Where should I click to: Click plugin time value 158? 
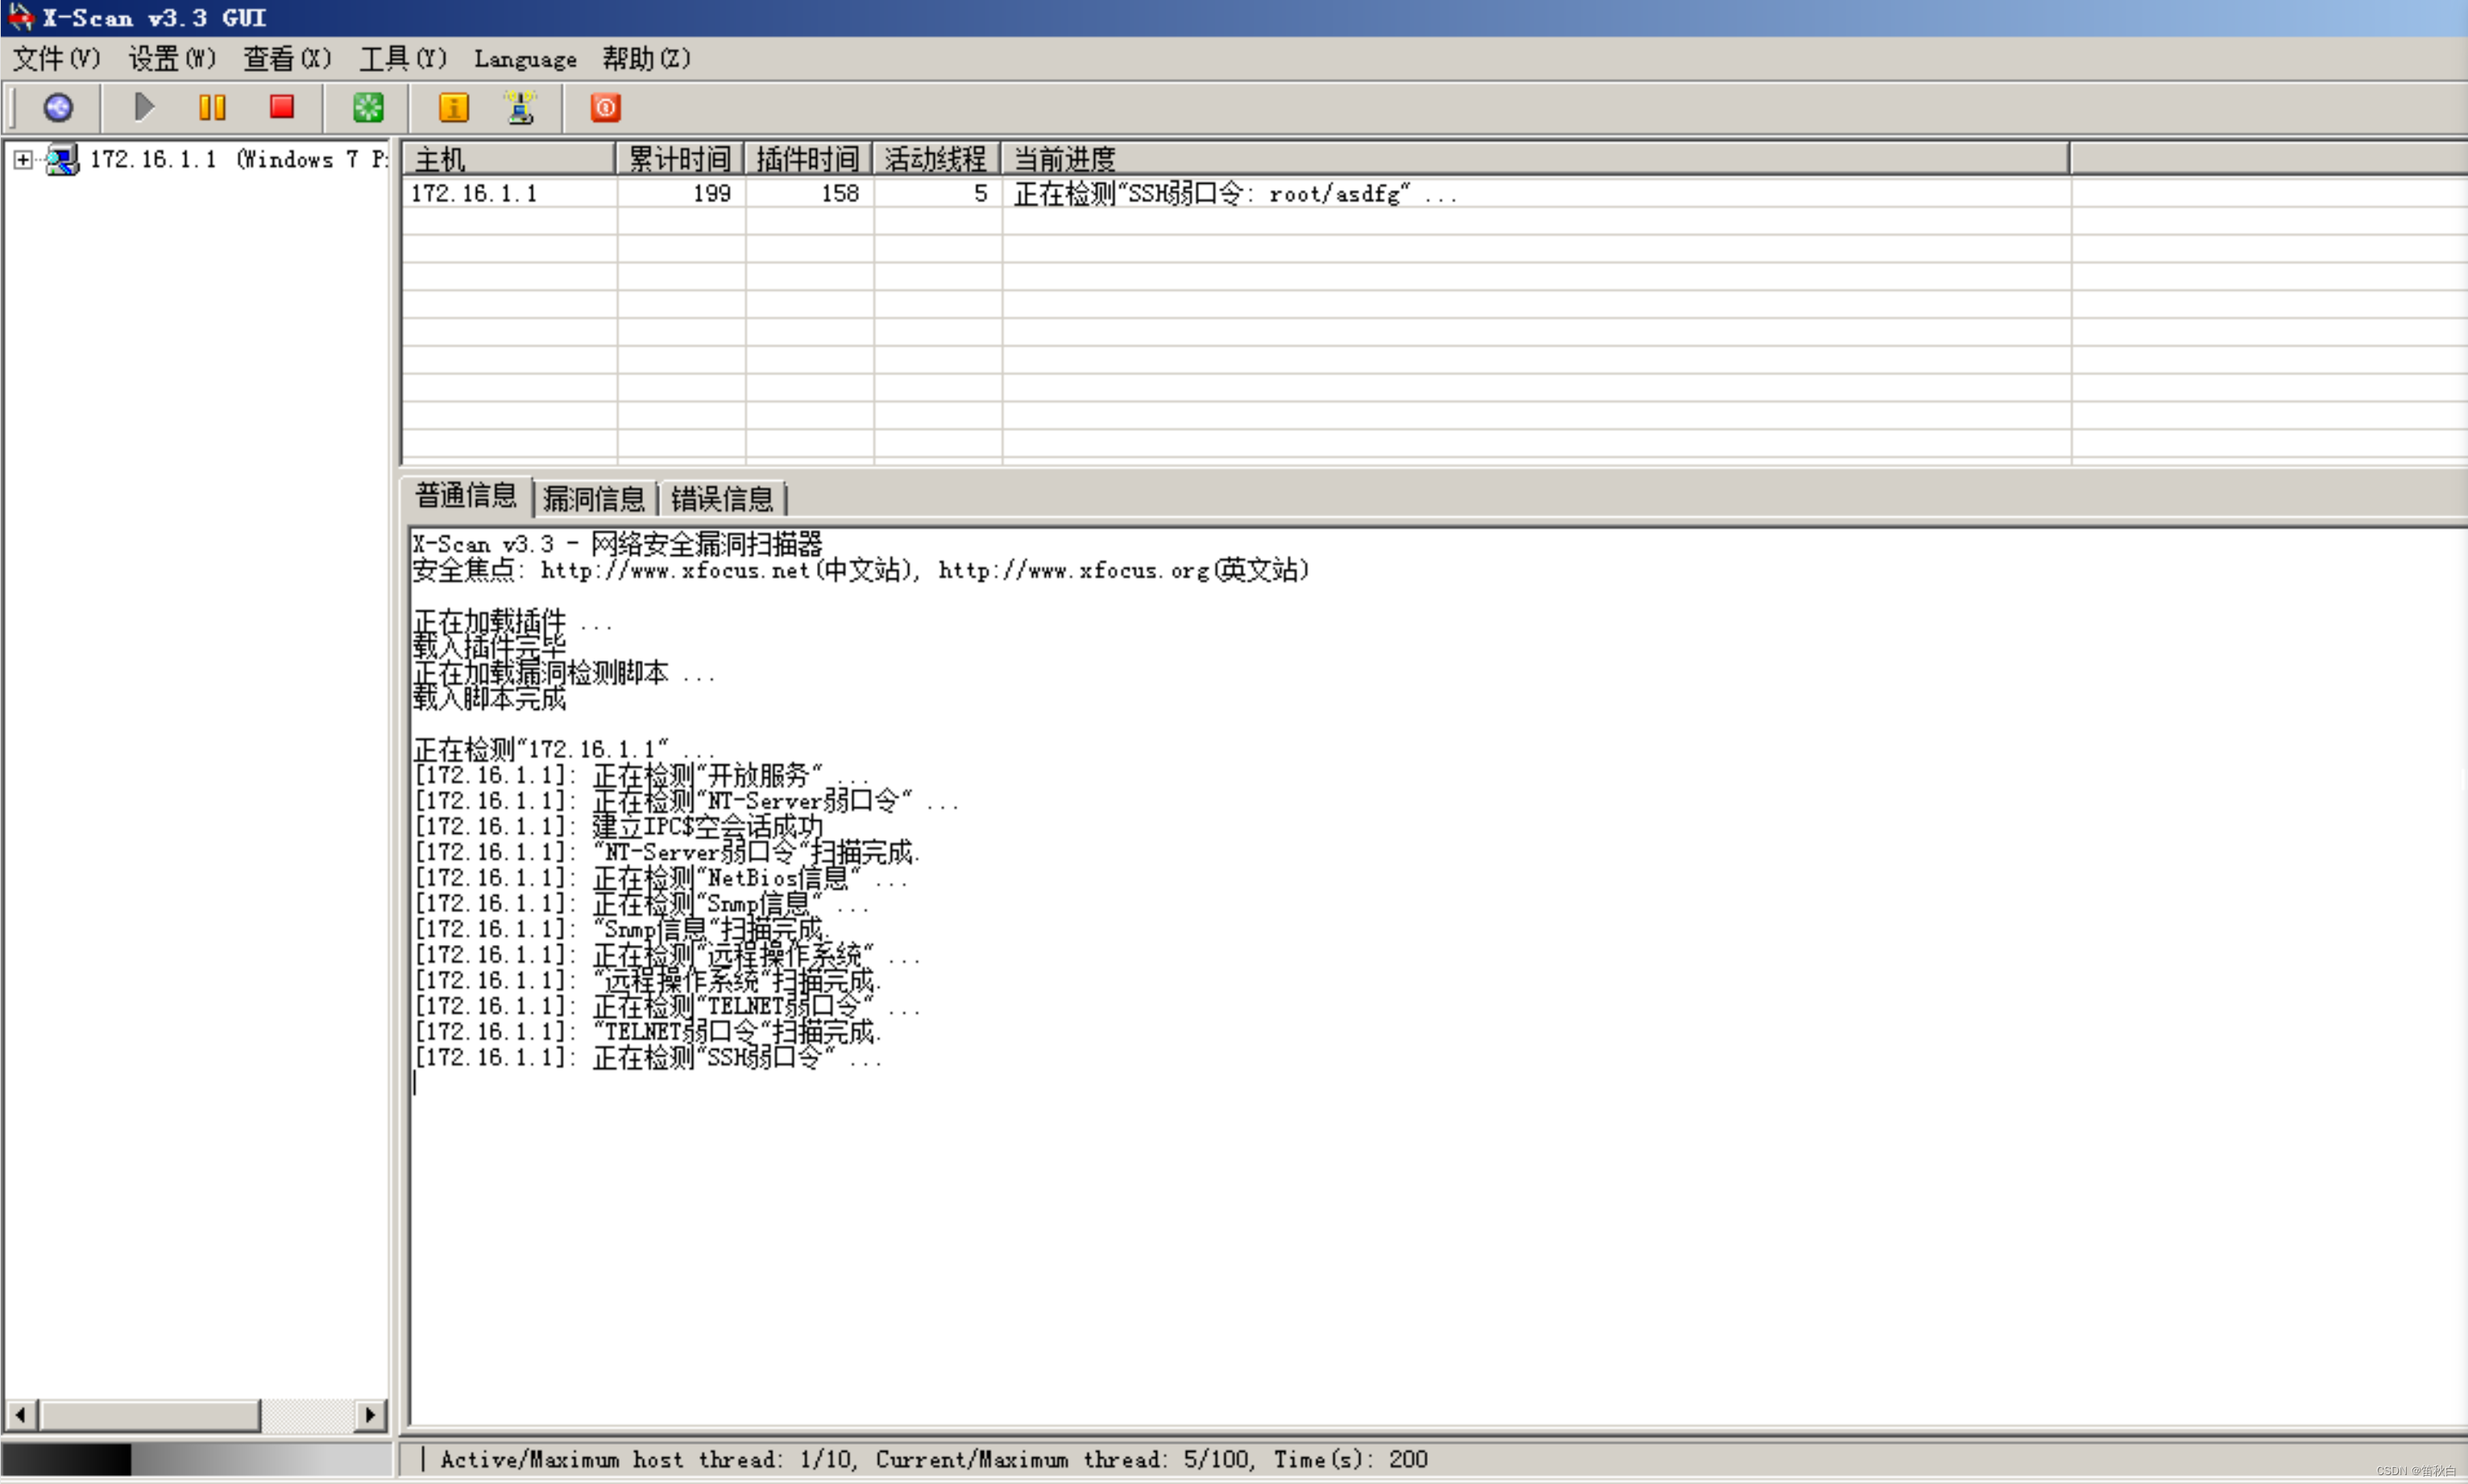click(840, 194)
